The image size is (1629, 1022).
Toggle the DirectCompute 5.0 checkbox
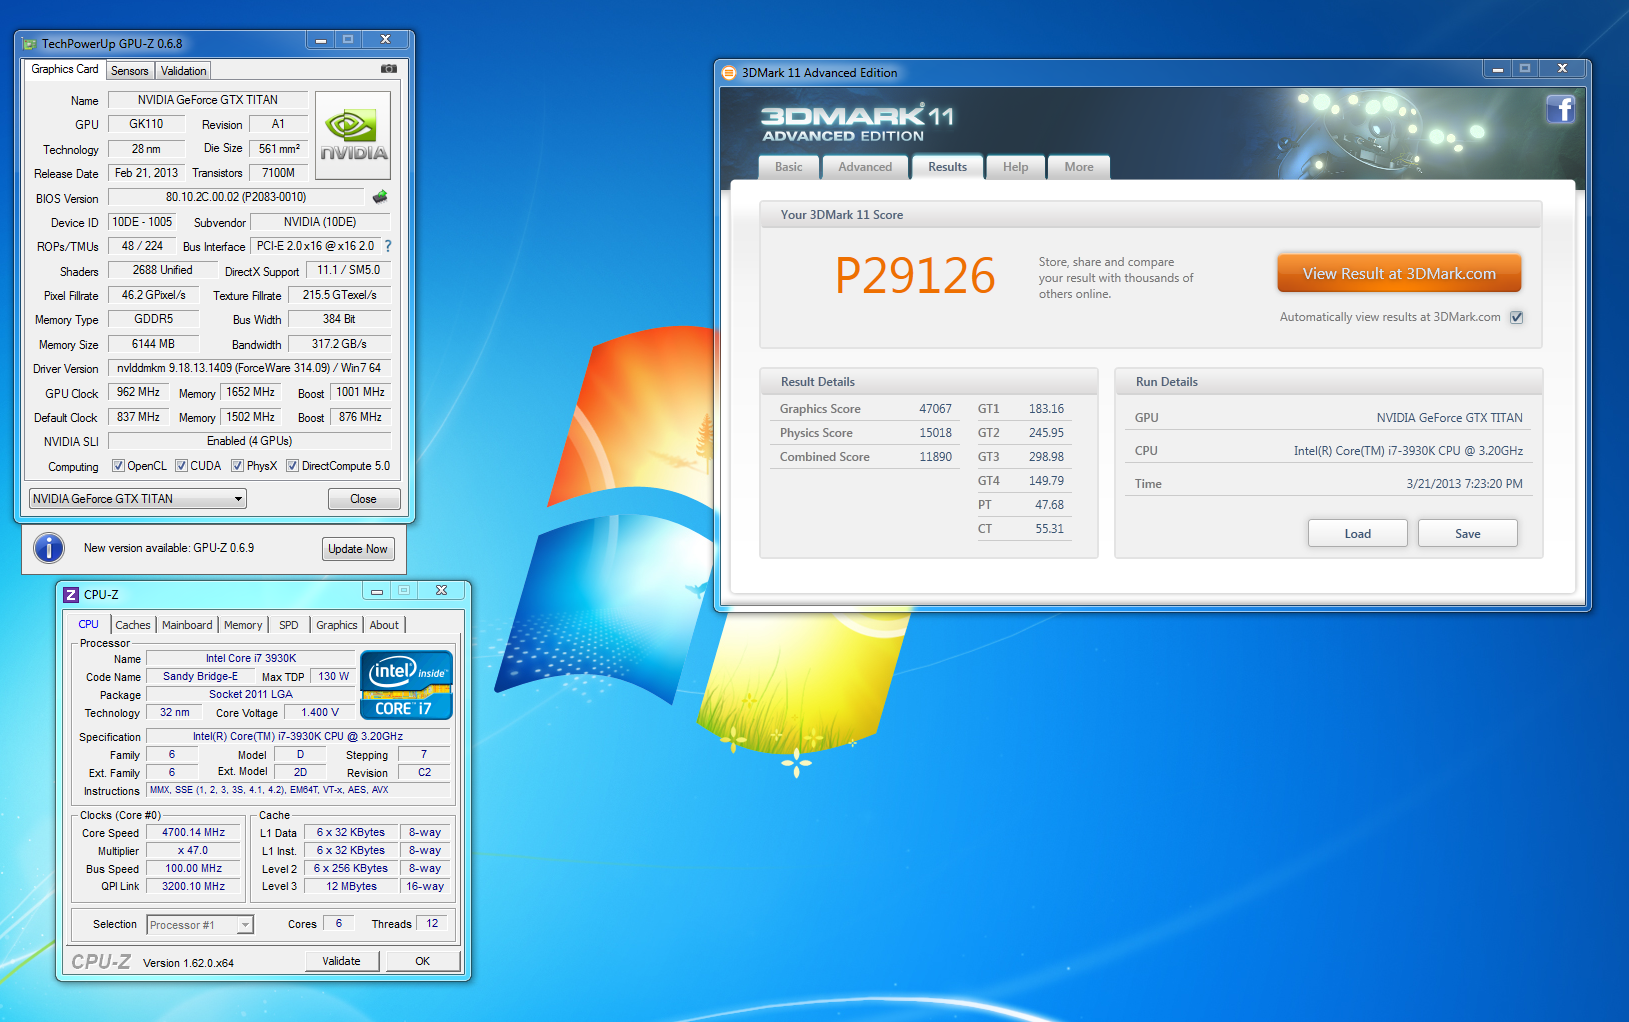292,466
